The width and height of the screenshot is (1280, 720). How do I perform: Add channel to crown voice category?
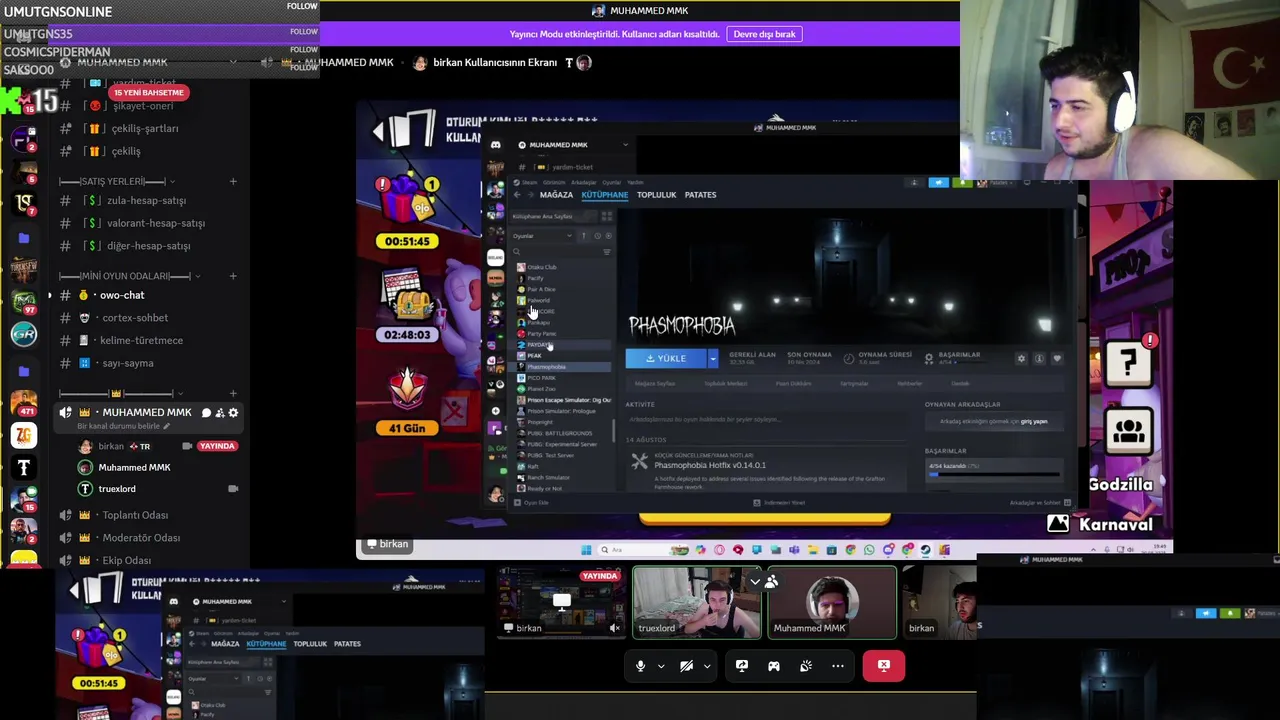233,393
